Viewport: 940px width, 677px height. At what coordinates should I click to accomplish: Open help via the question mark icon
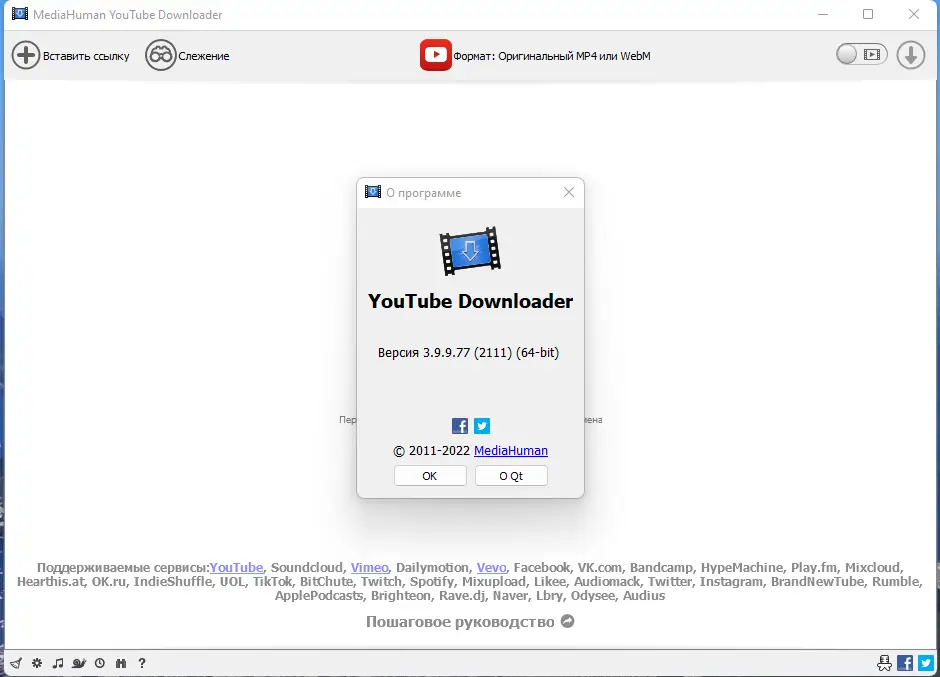point(141,663)
